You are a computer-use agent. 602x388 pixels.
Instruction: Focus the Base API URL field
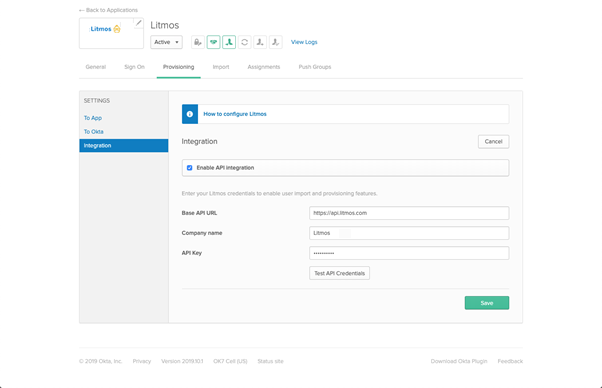pyautogui.click(x=409, y=213)
